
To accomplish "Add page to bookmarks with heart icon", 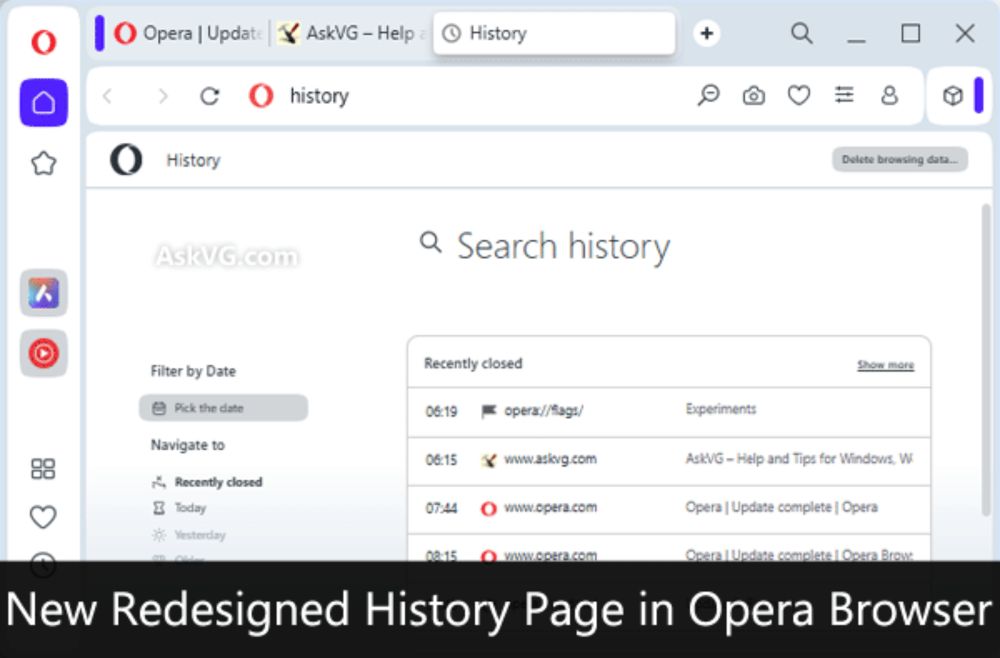I will pyautogui.click(x=798, y=96).
